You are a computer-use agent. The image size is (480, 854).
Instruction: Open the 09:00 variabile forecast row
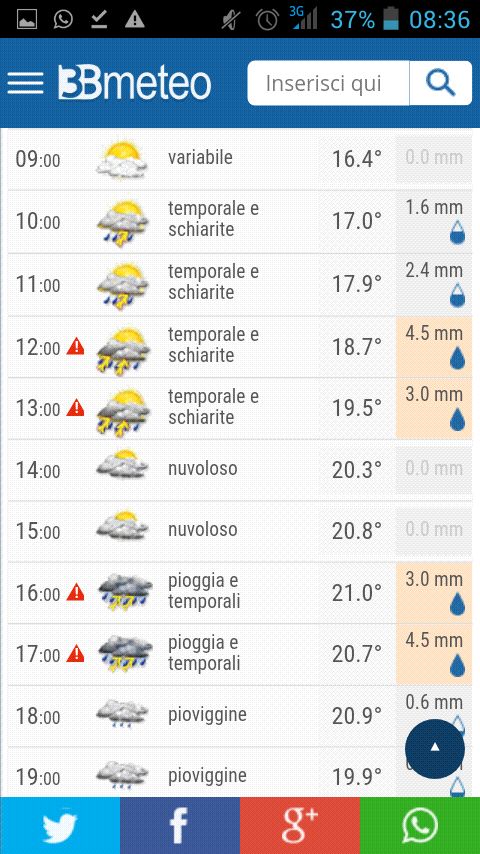240,158
